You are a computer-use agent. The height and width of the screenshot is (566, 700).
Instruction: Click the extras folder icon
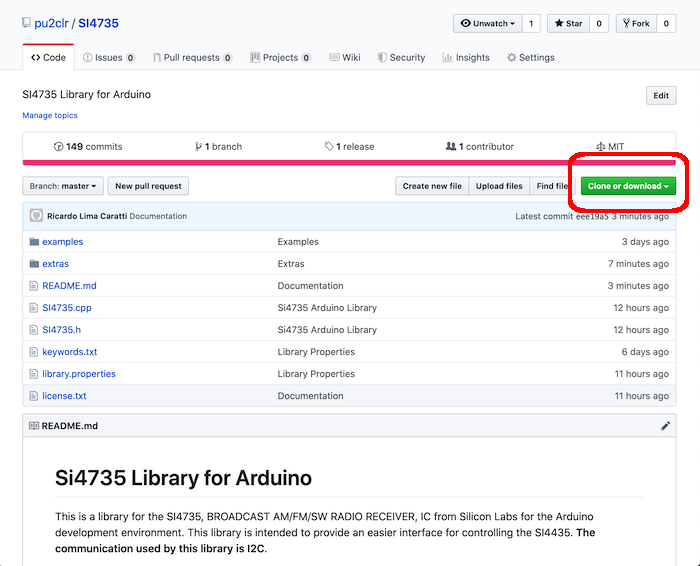(34, 263)
